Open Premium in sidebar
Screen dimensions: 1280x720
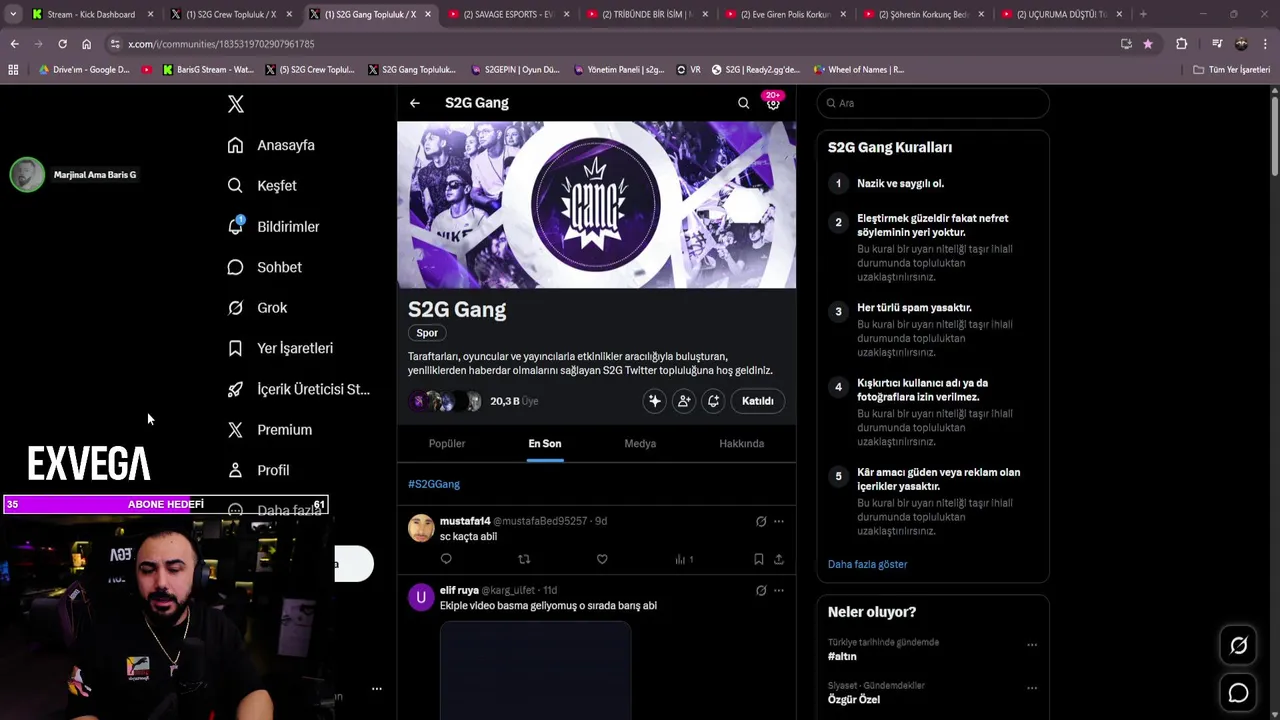tap(269, 430)
